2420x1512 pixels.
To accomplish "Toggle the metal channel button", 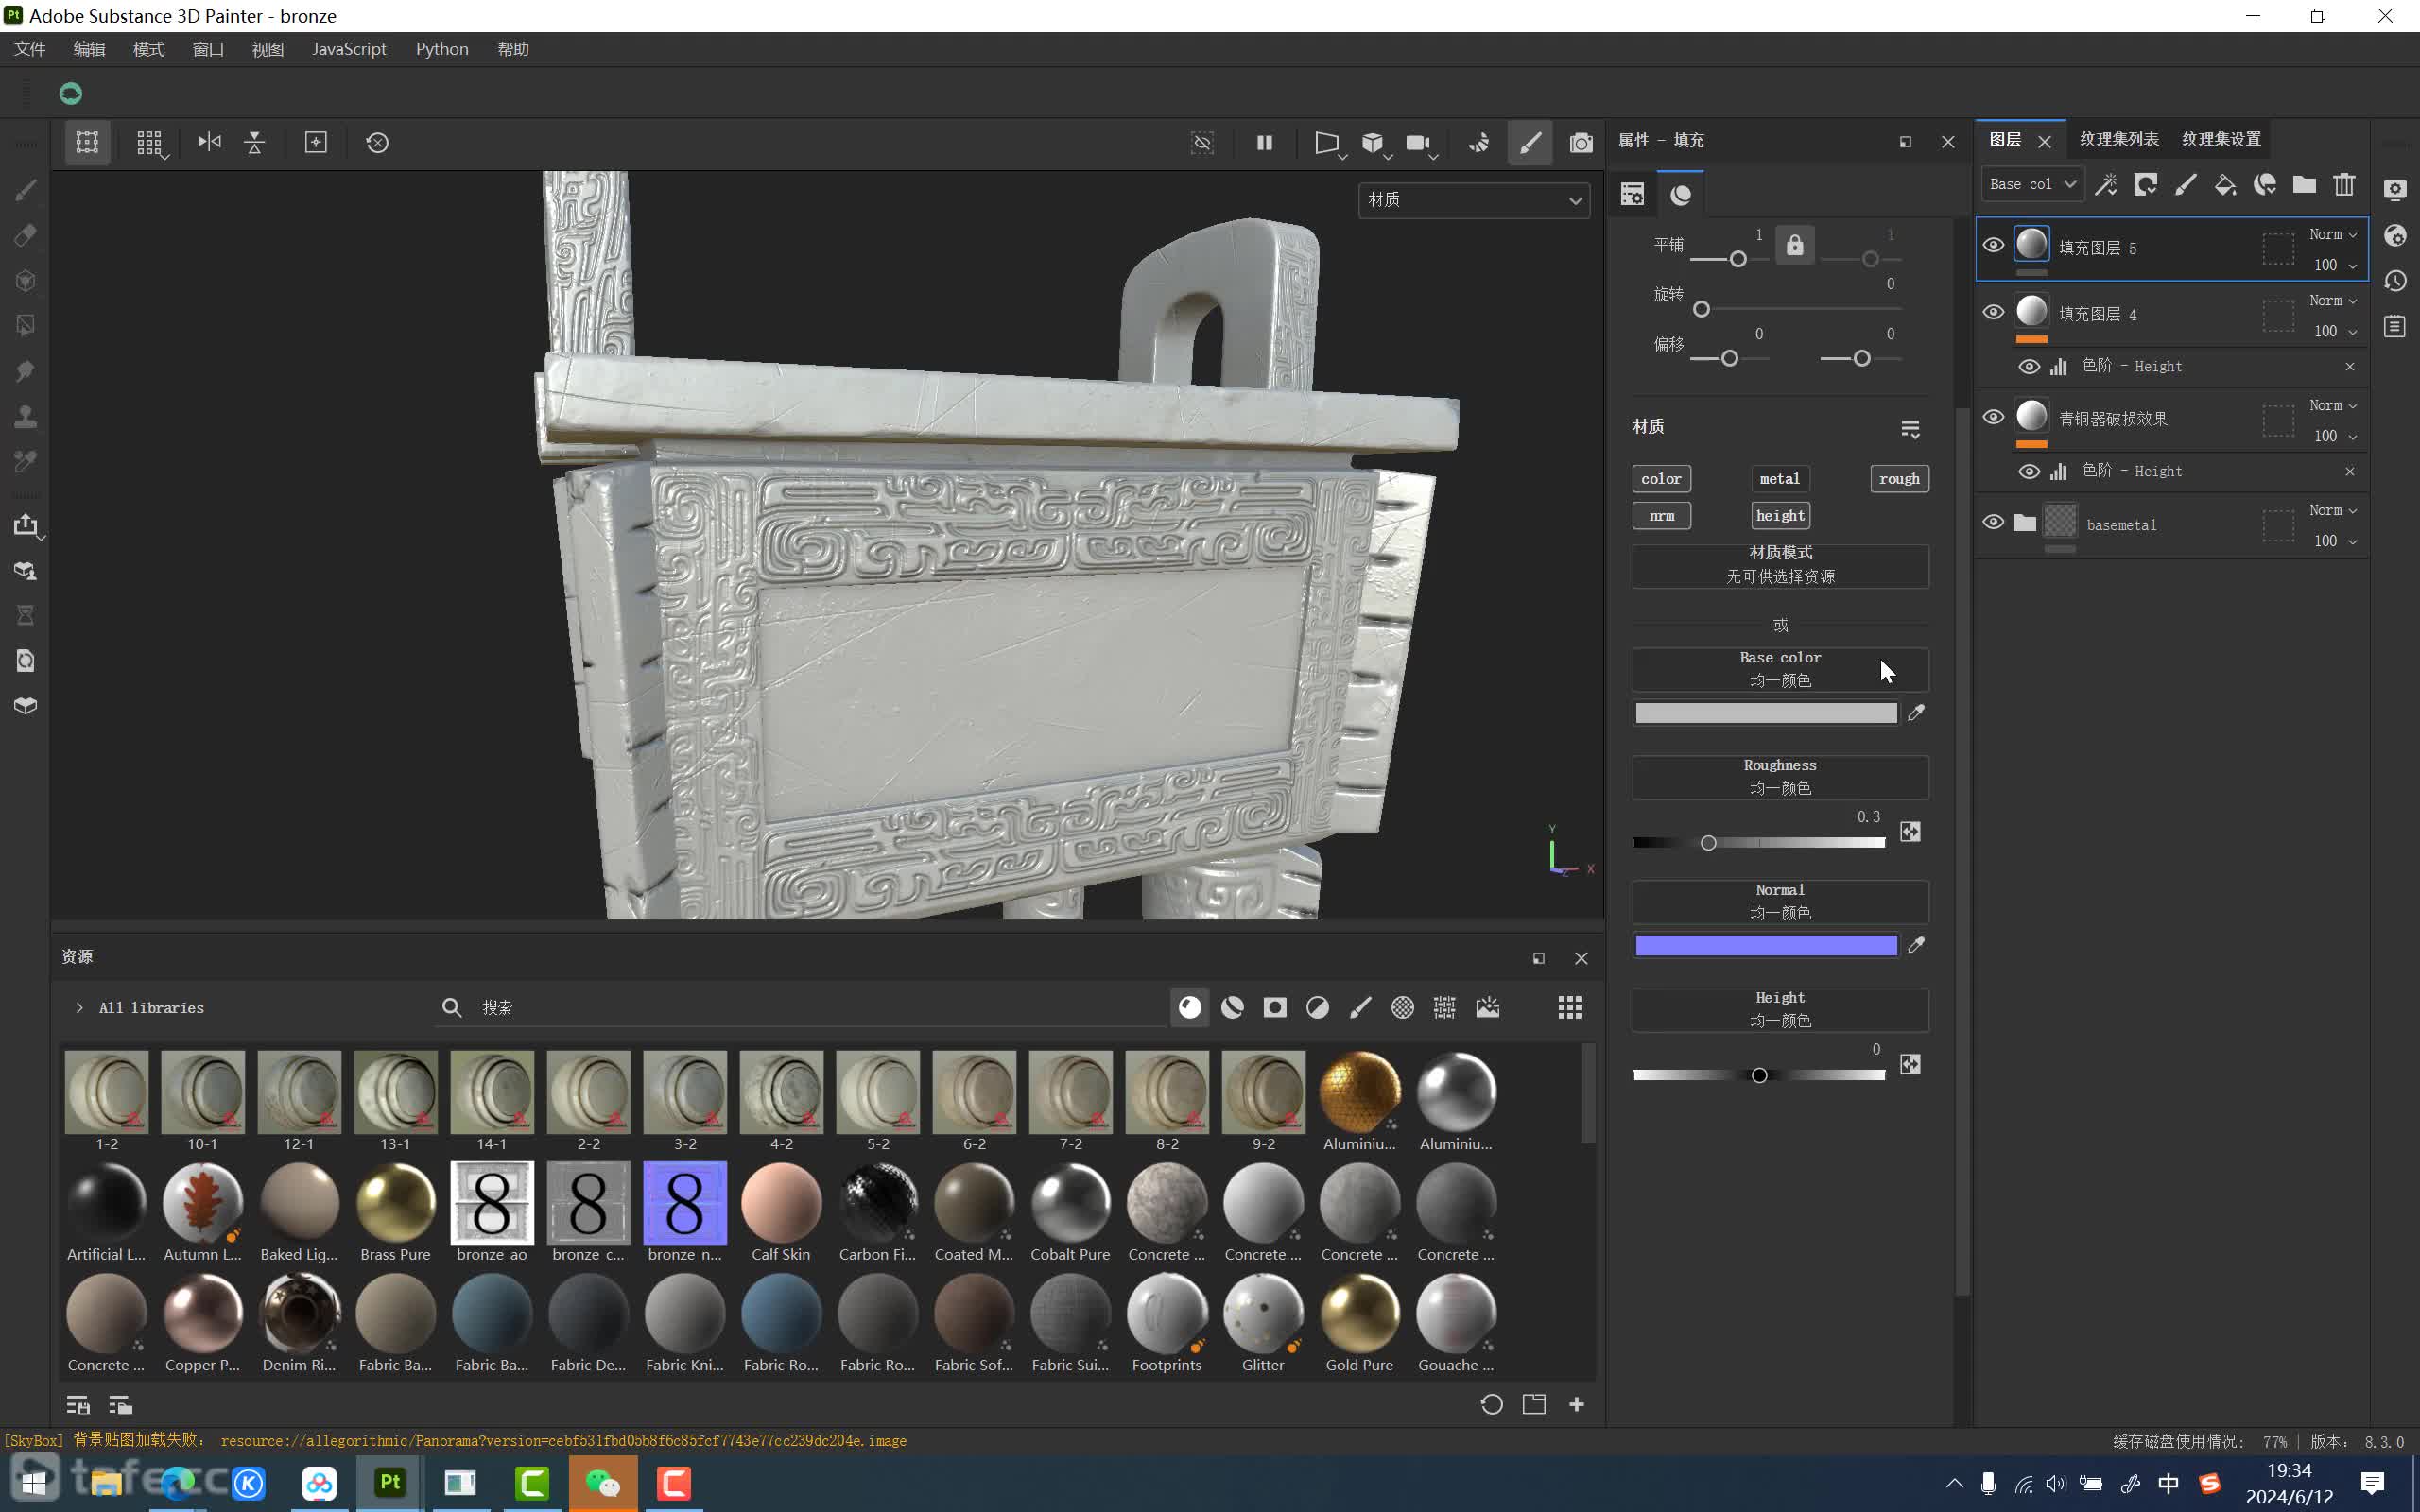I will (1780, 479).
